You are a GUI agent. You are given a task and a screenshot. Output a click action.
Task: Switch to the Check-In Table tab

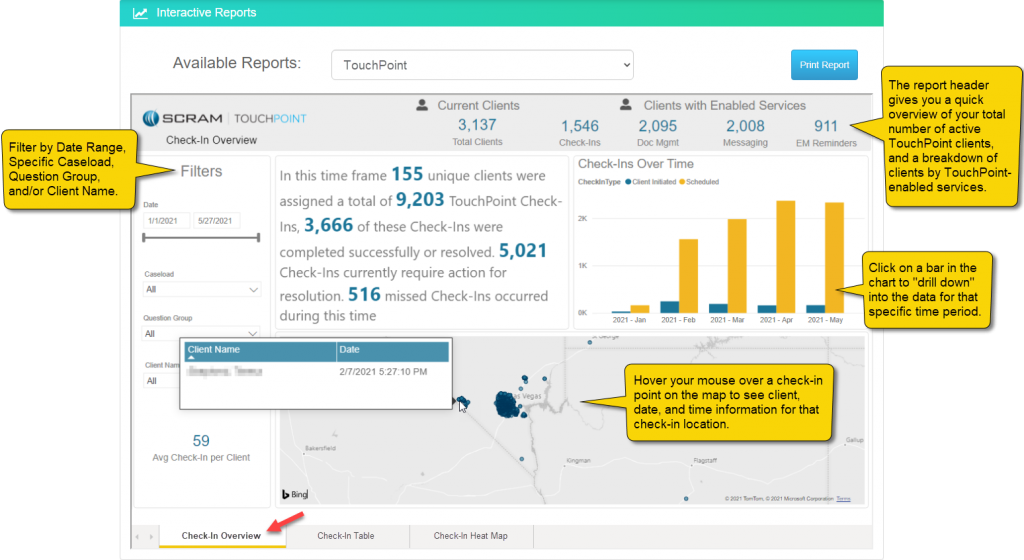tap(346, 536)
